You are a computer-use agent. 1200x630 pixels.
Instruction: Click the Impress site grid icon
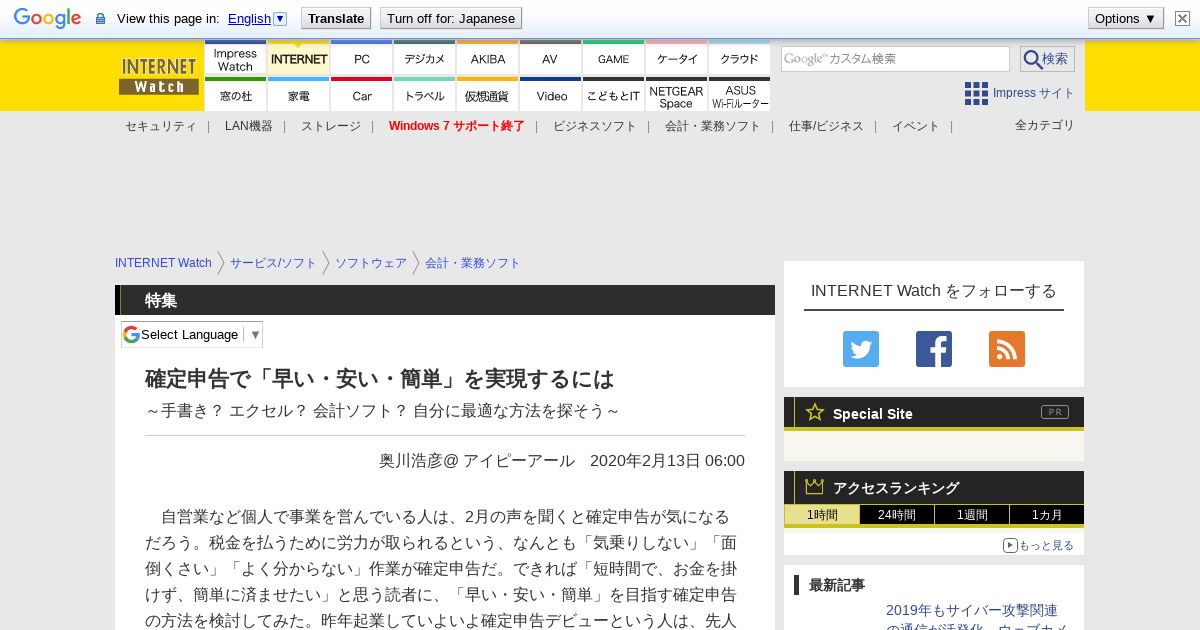click(x=976, y=93)
